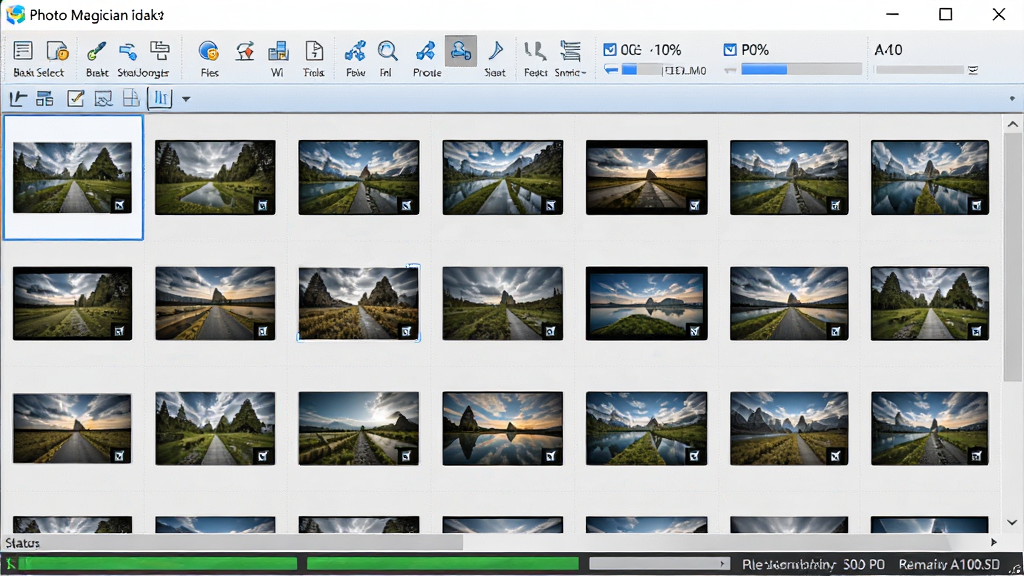Adjust the slider below the 10% checkbox
Viewport: 1024px width, 576px height.
(641, 70)
